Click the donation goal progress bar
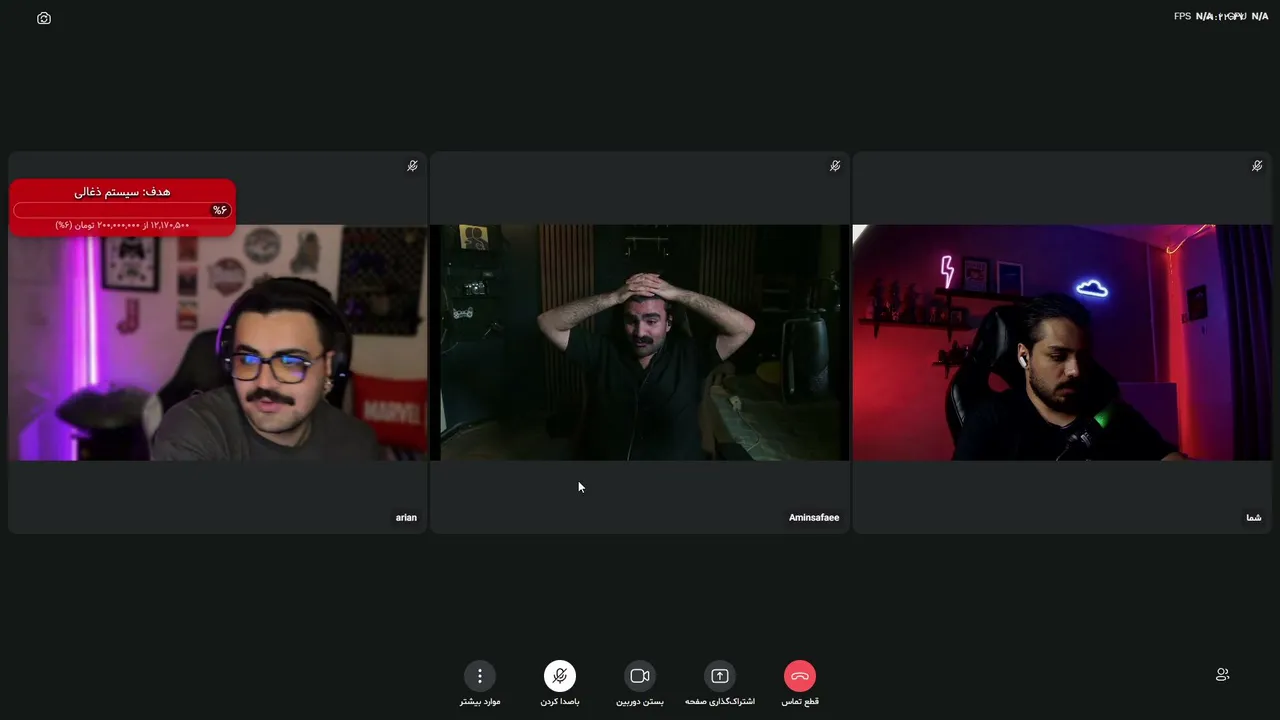This screenshot has width=1280, height=720. (x=122, y=210)
